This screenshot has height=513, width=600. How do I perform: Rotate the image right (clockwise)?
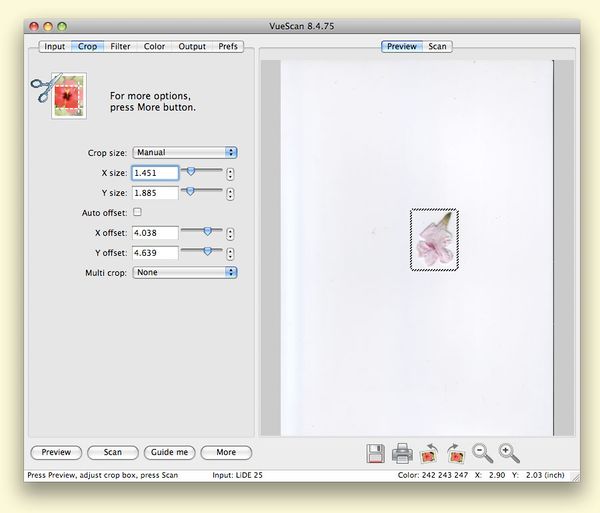pos(456,453)
